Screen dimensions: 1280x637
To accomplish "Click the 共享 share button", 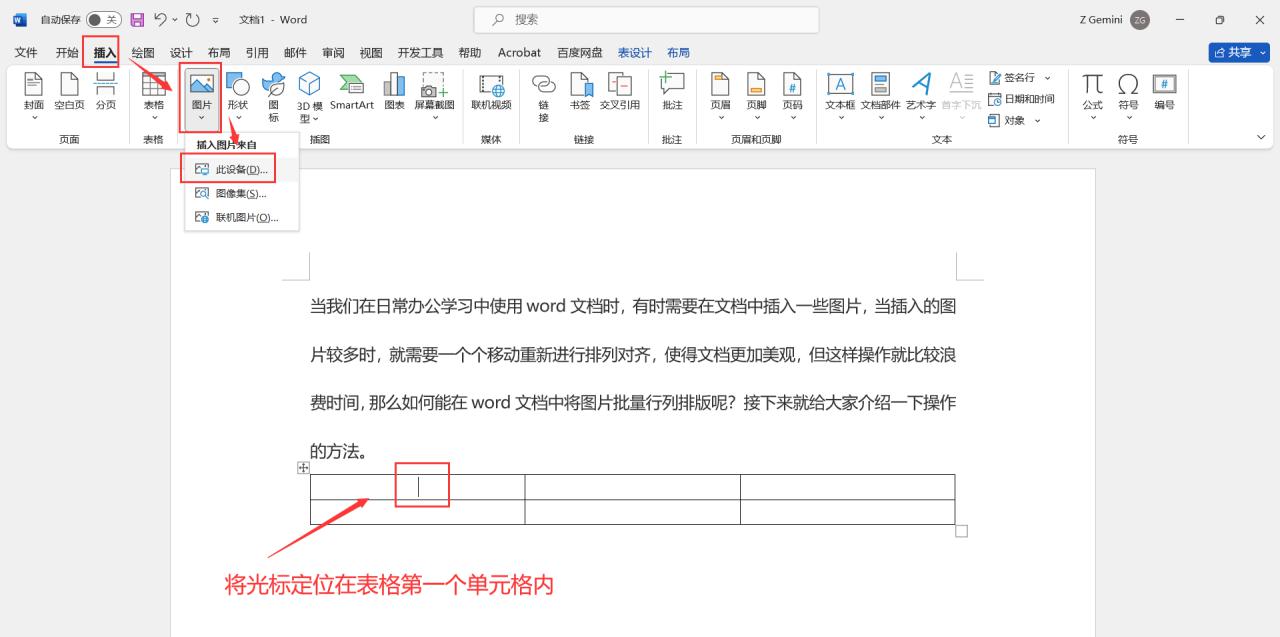I will [1238, 52].
